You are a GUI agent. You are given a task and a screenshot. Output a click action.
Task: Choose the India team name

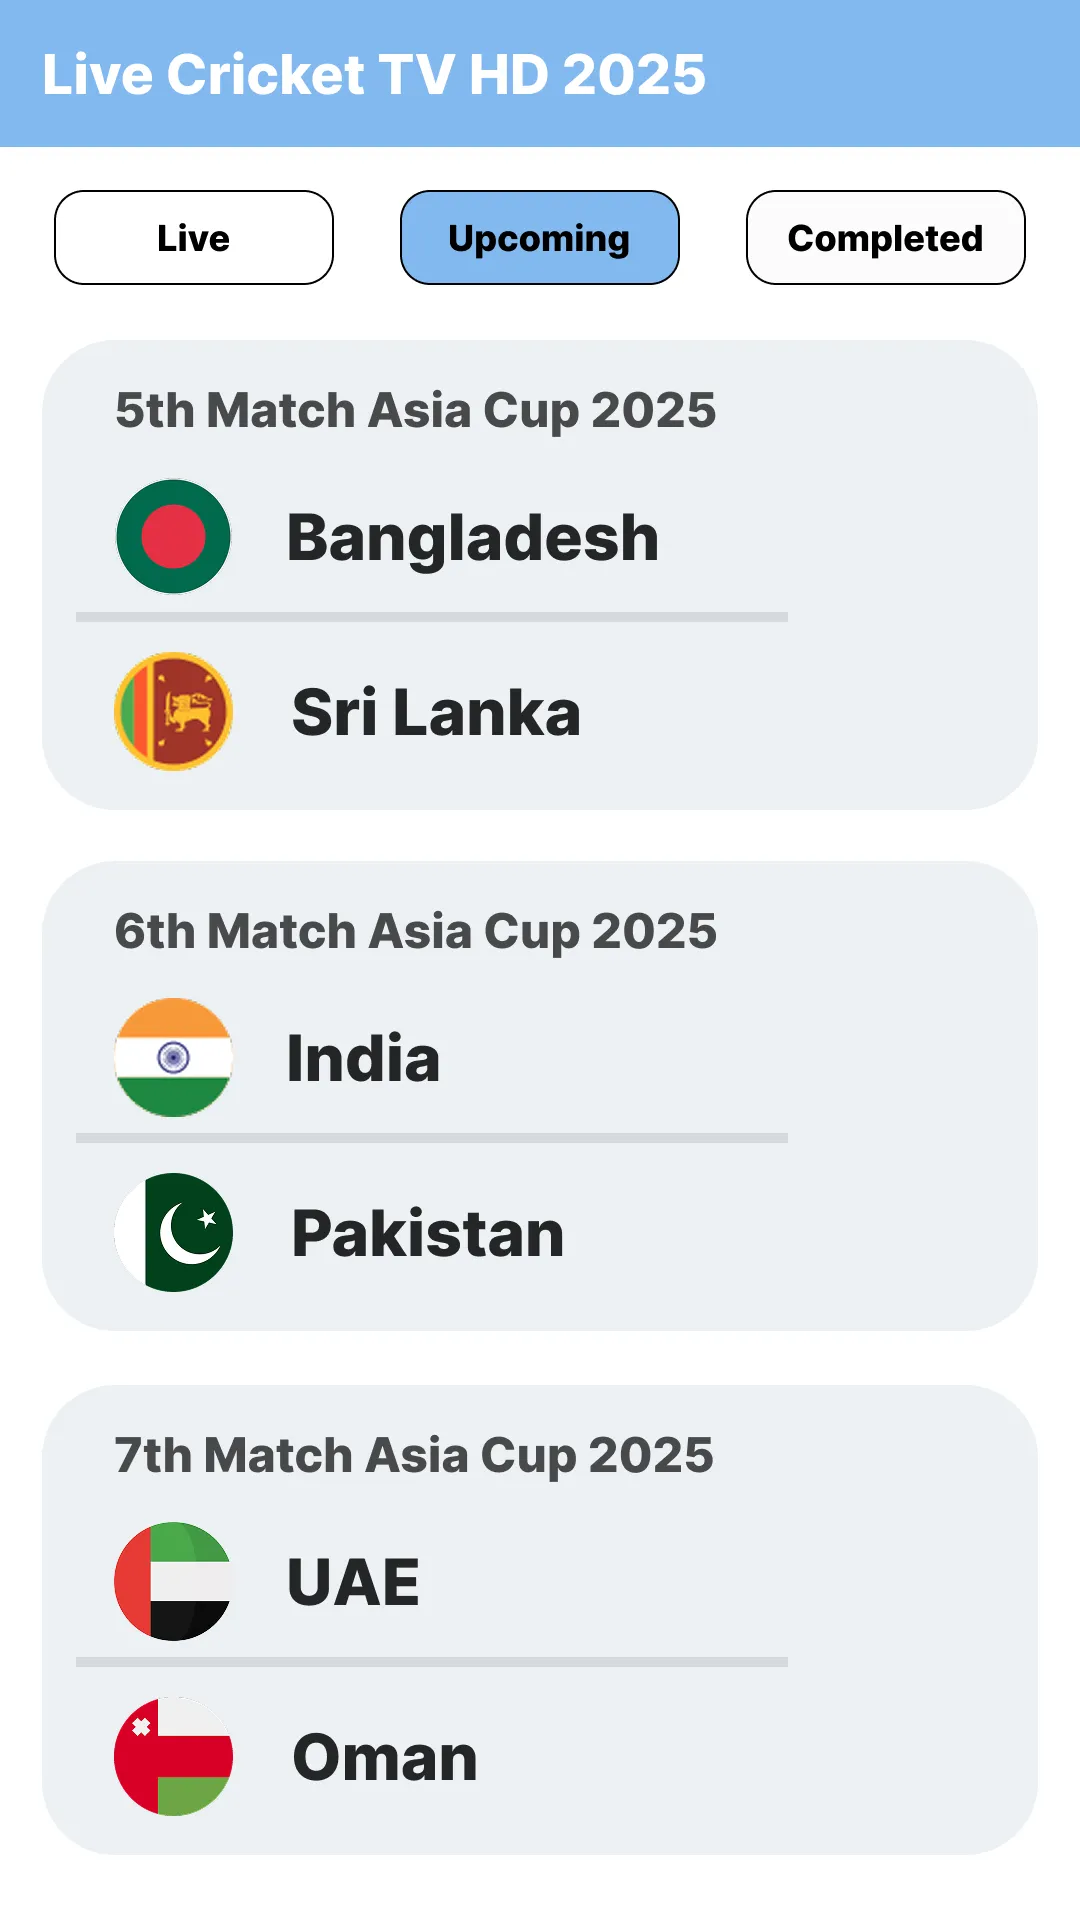pos(363,1059)
